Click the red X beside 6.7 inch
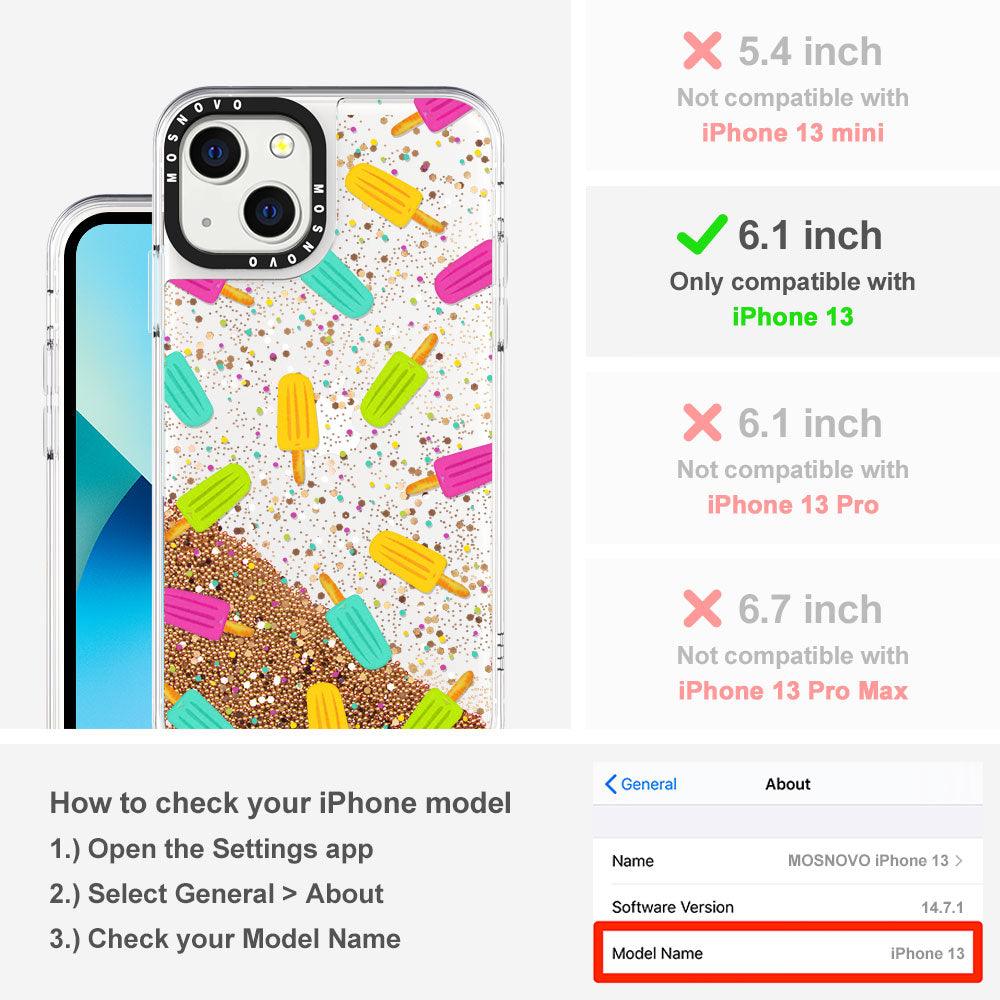Viewport: 1000px width, 1000px height. click(x=702, y=608)
